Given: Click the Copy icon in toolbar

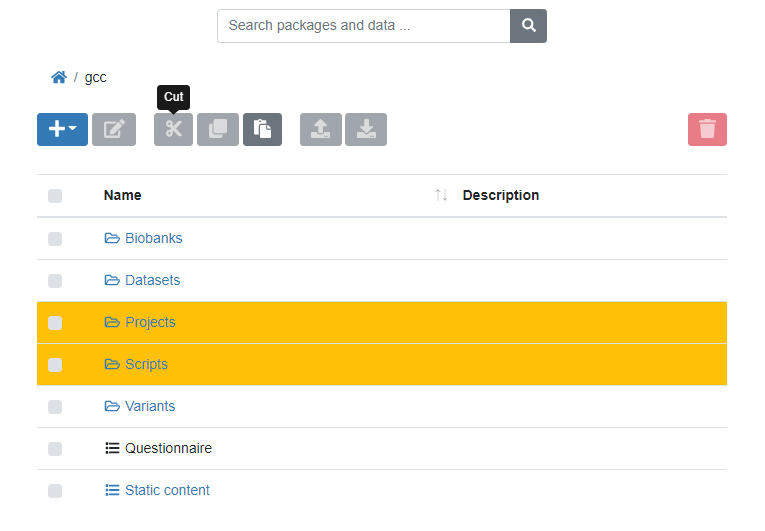Looking at the screenshot, I should [218, 130].
